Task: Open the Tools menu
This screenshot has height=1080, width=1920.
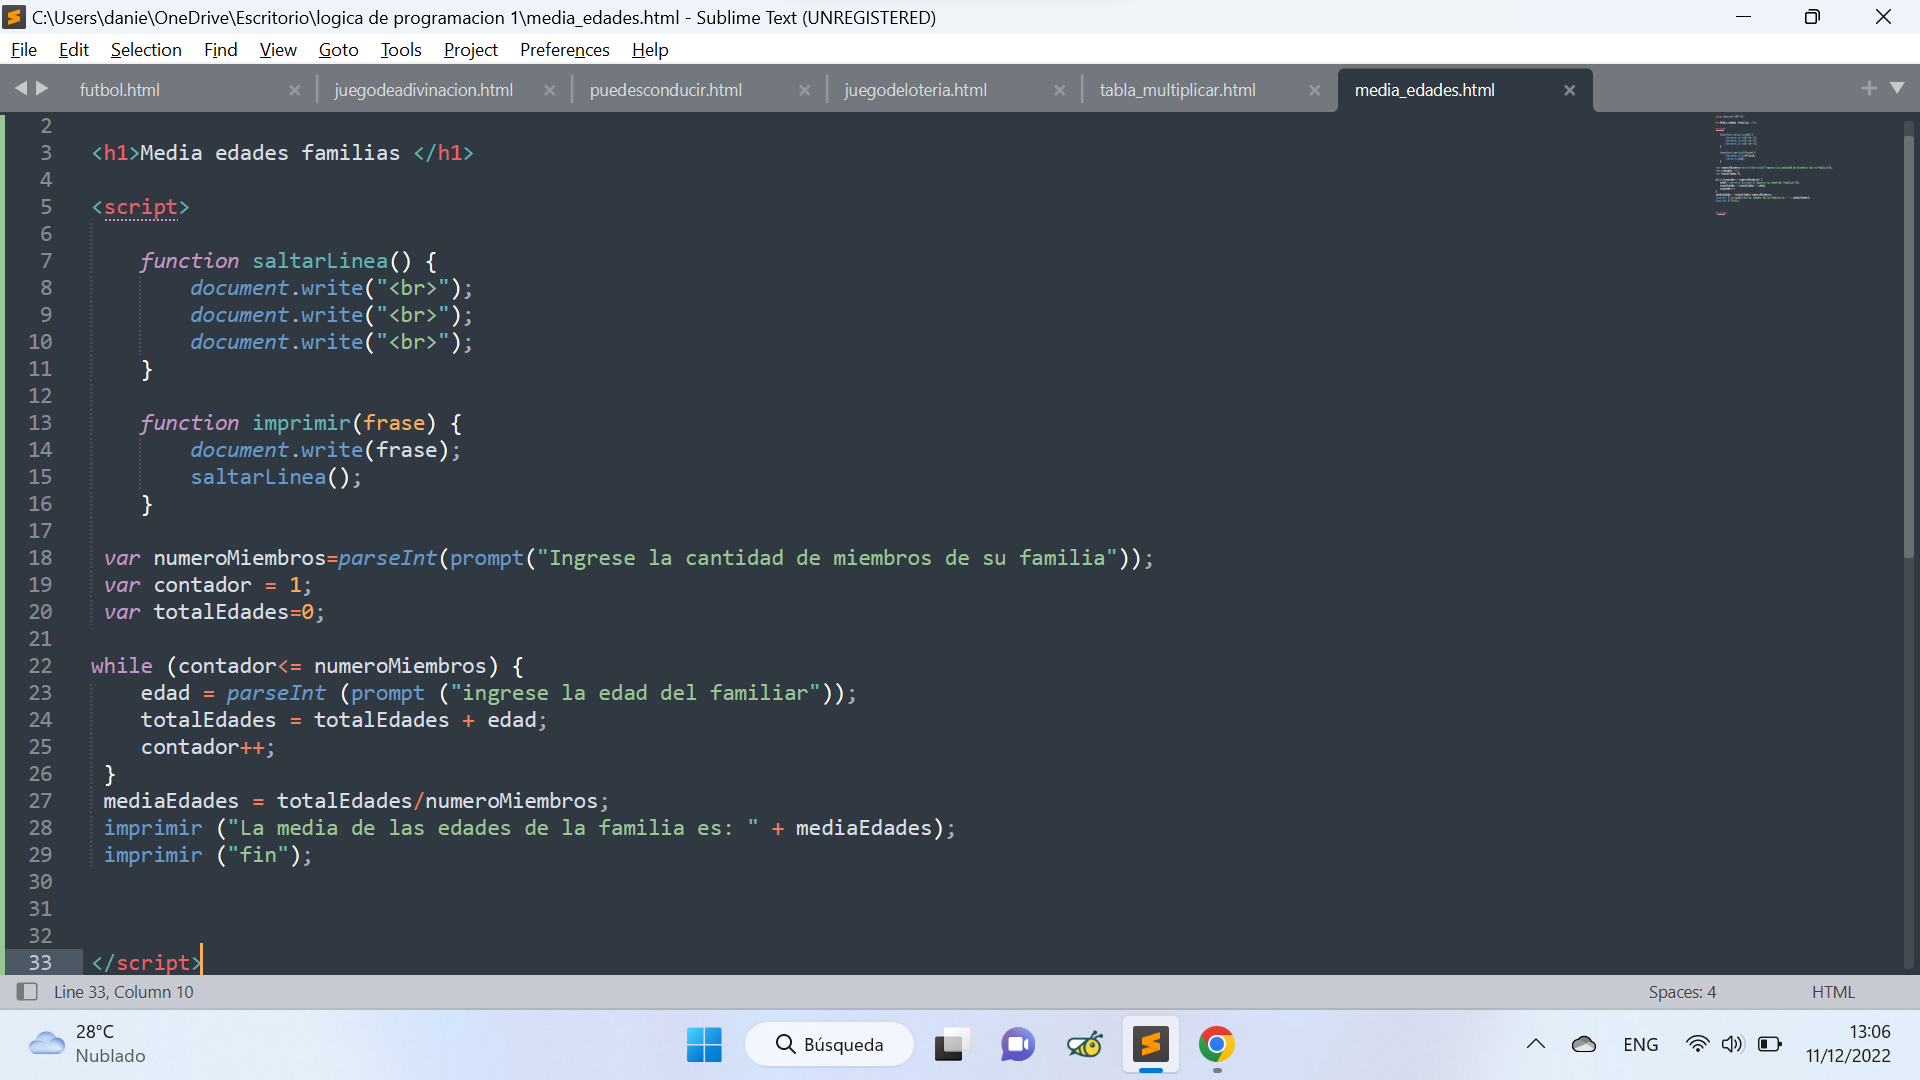Action: pyautogui.click(x=401, y=50)
